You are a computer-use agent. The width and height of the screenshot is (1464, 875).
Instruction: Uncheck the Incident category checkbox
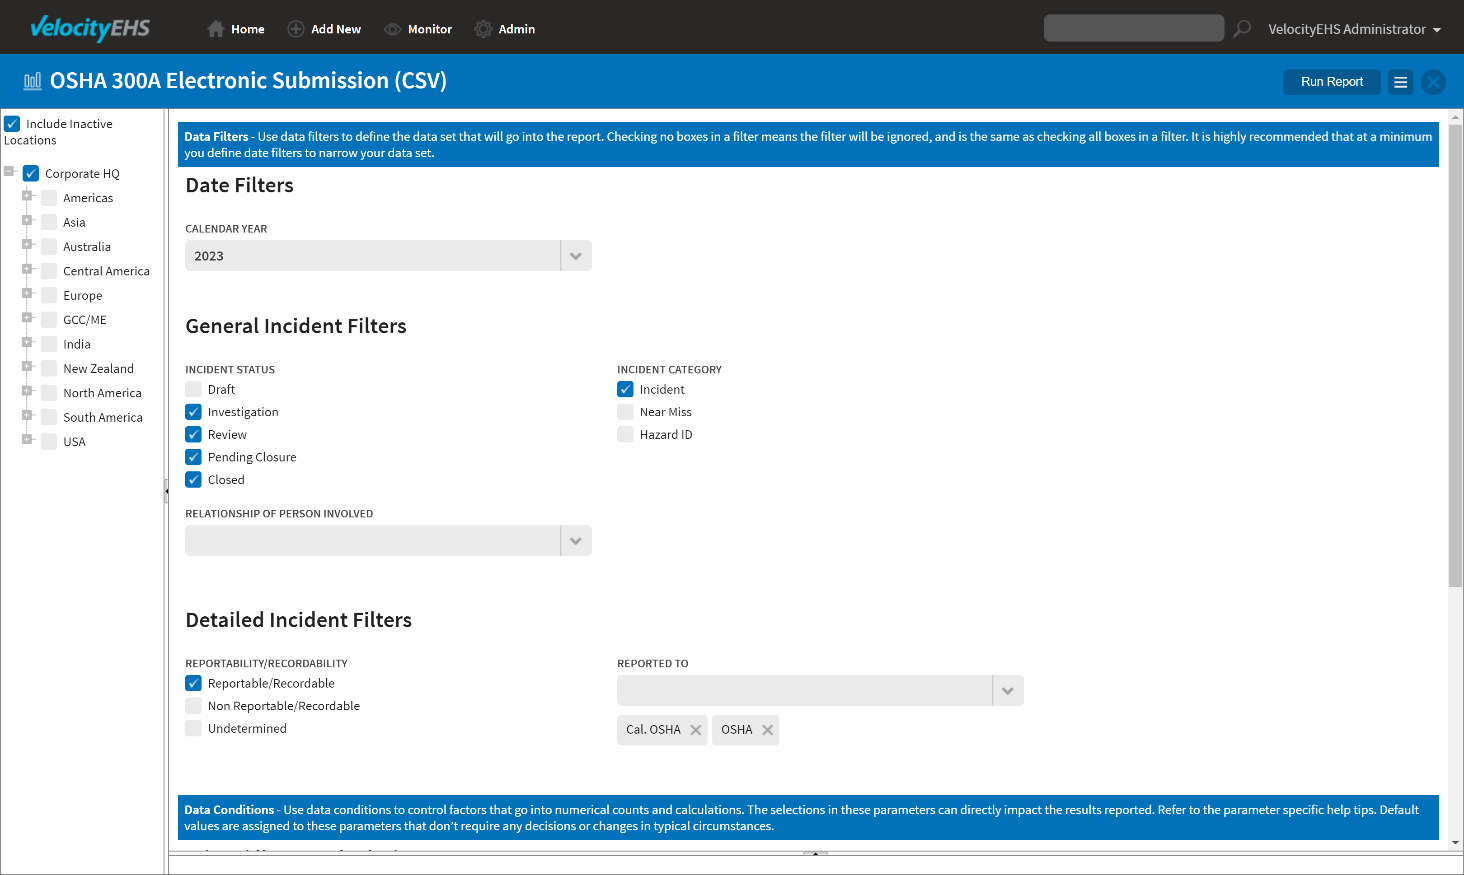coord(626,389)
